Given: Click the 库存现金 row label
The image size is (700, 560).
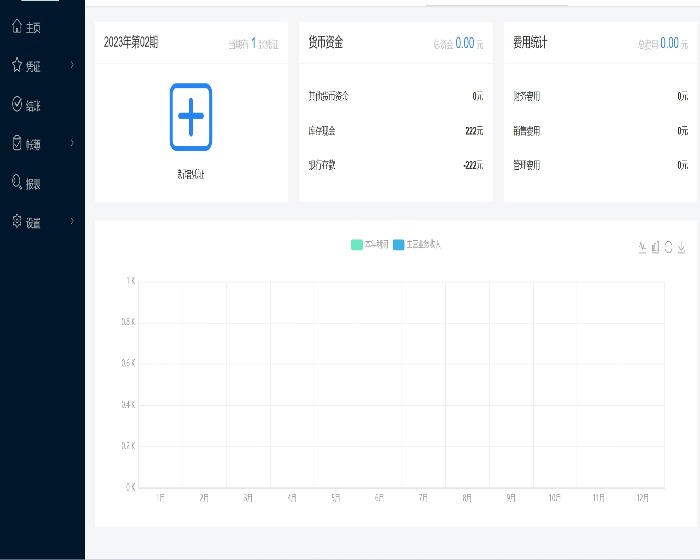Looking at the screenshot, I should click(x=322, y=131).
